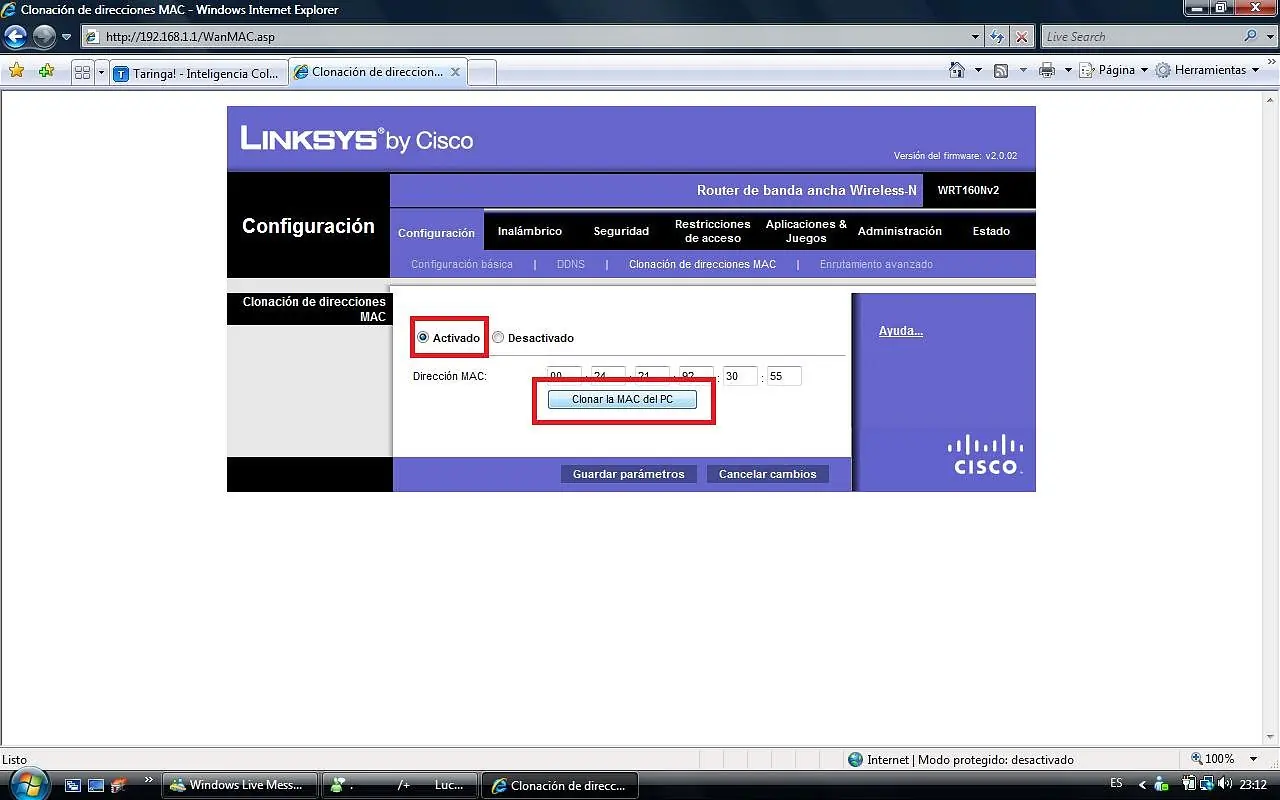Image resolution: width=1280 pixels, height=800 pixels.
Task: Open Windows Live Messenger taskbar button
Action: point(239,785)
